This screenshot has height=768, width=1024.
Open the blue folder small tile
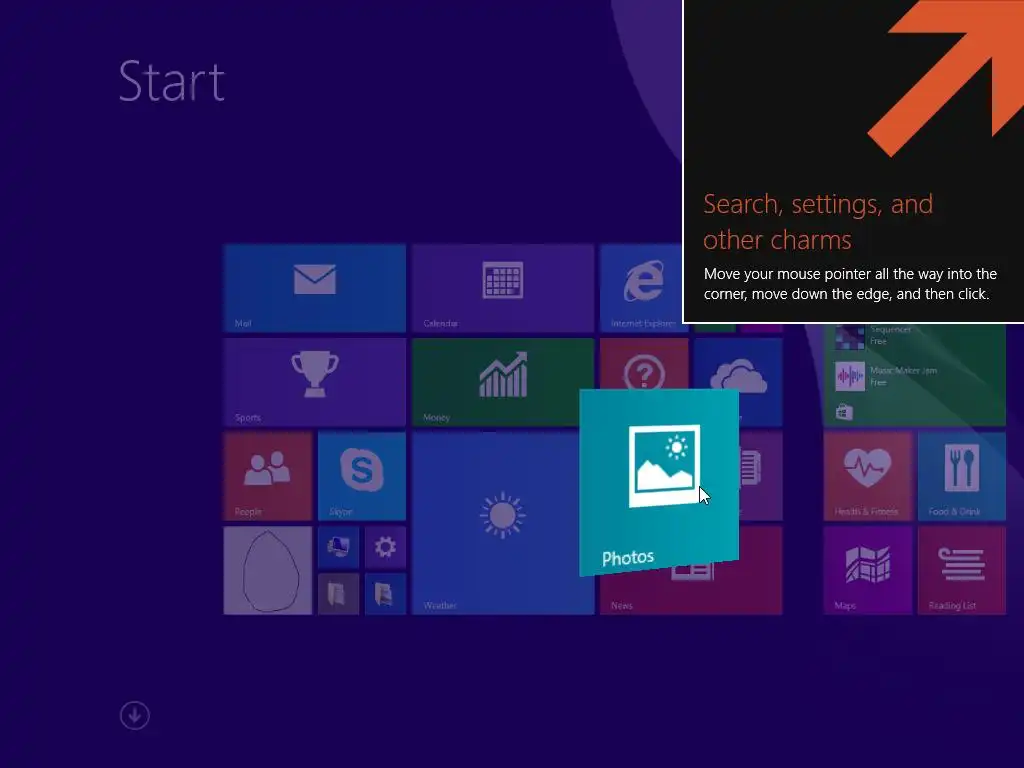[x=385, y=594]
